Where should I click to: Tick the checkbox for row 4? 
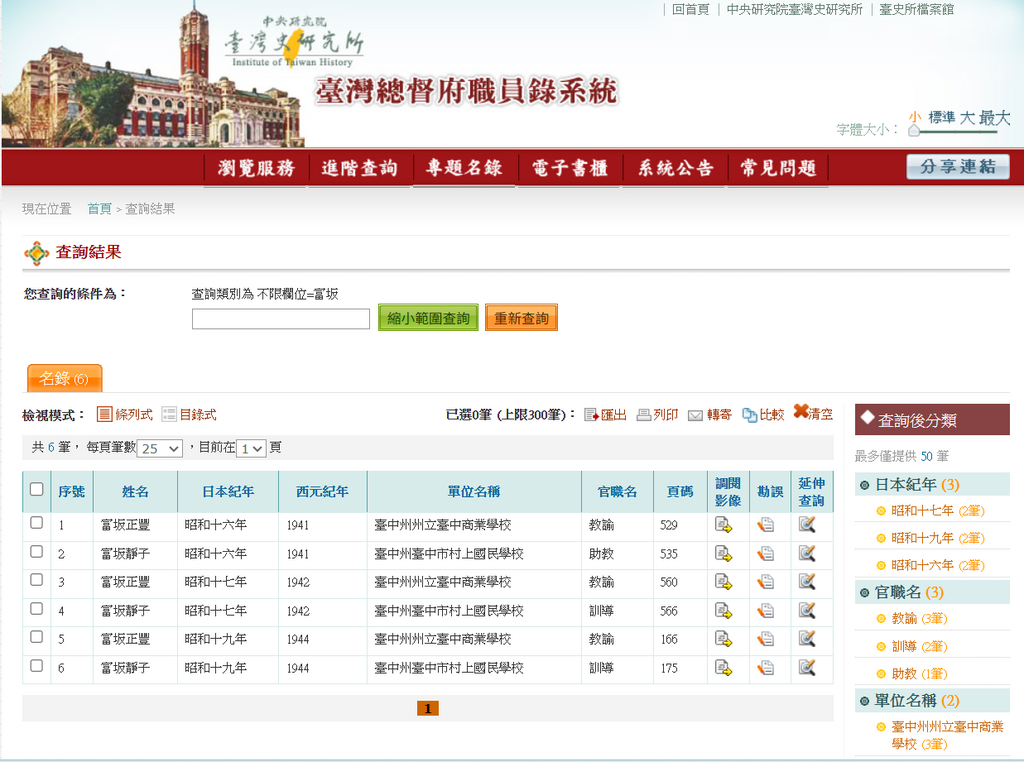(37, 609)
